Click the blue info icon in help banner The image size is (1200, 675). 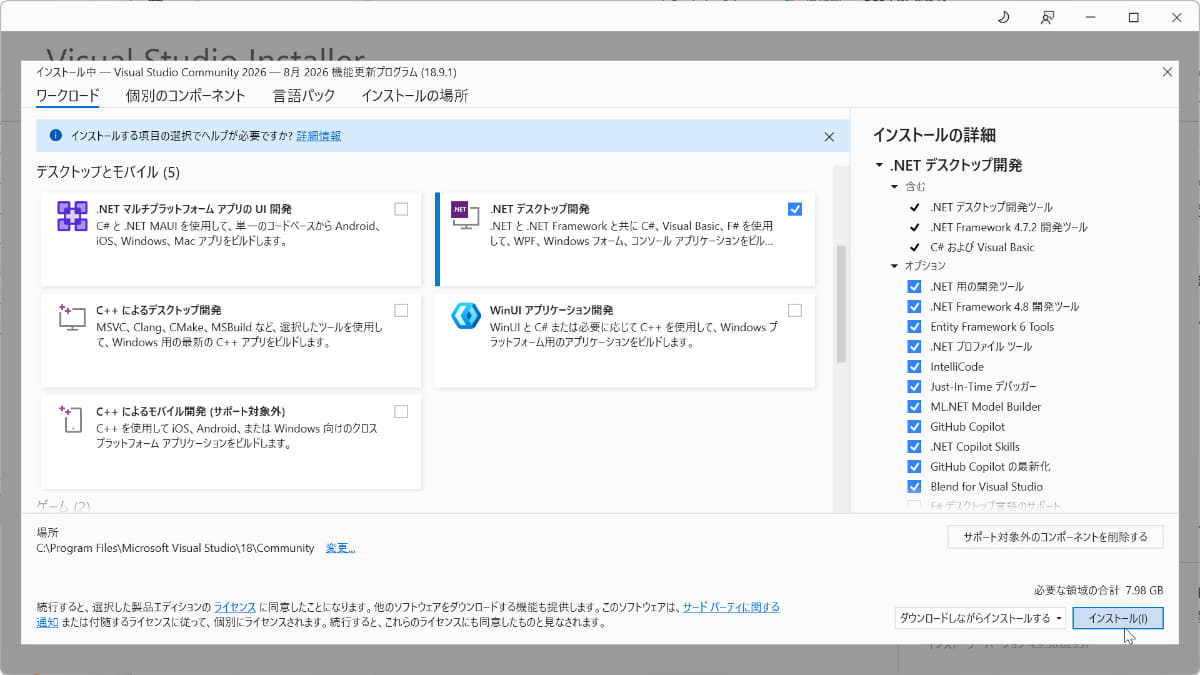coord(55,135)
